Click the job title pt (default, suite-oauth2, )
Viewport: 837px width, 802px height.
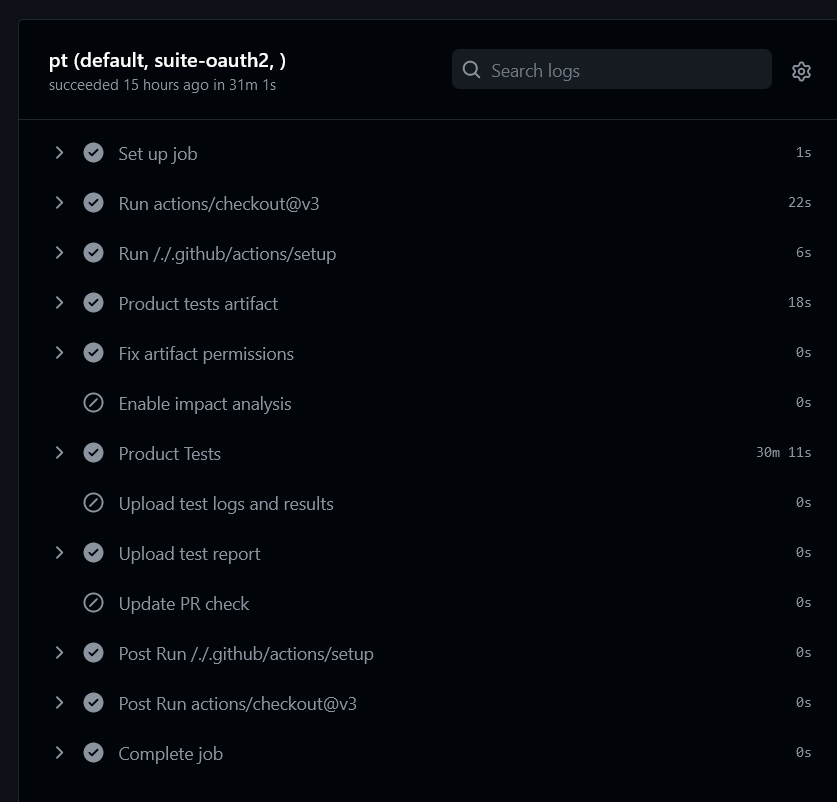(167, 61)
